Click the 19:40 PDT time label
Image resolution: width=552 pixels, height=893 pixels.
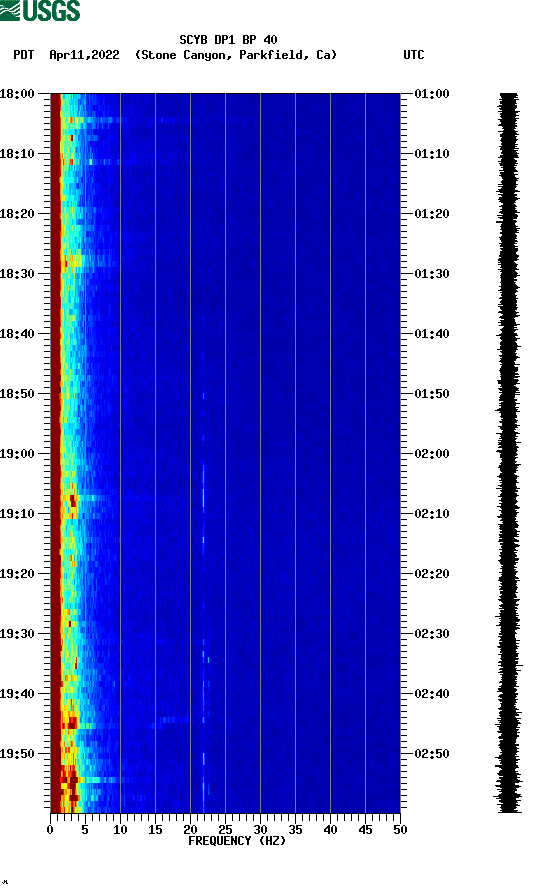click(17, 694)
